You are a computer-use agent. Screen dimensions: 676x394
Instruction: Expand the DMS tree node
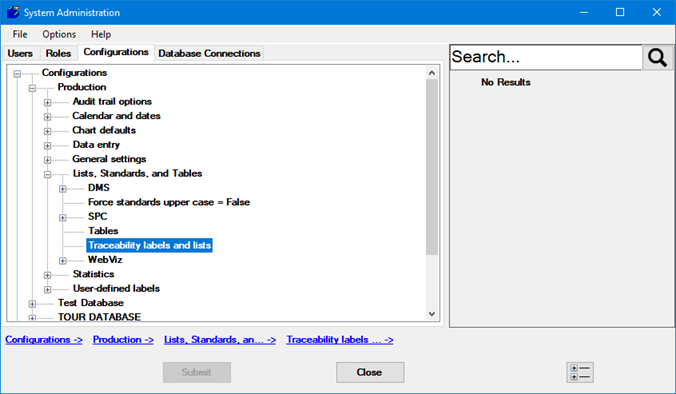point(63,189)
